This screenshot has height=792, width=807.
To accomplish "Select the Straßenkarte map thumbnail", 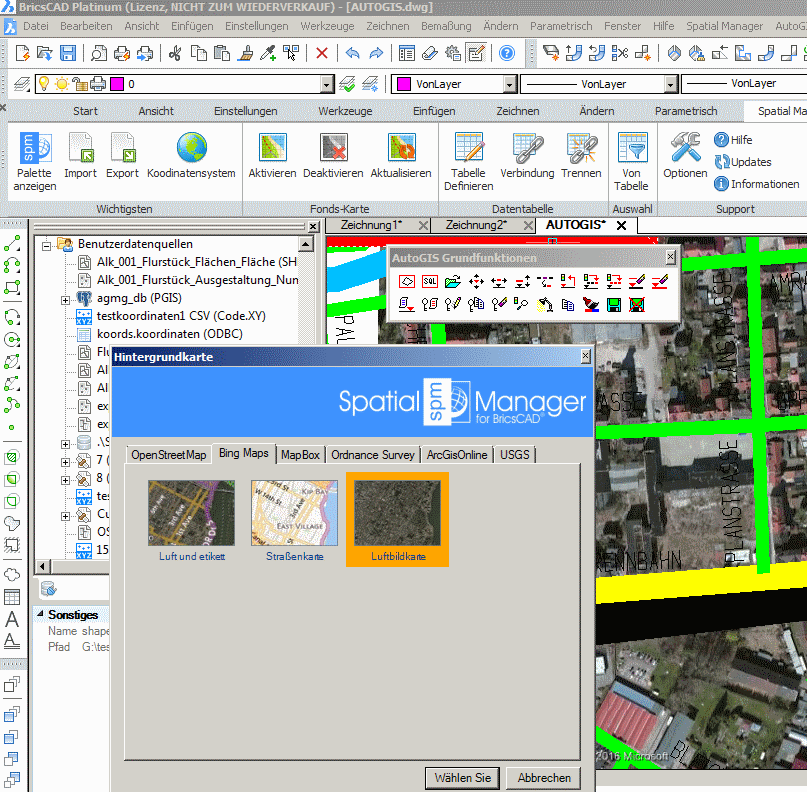I will tap(293, 511).
